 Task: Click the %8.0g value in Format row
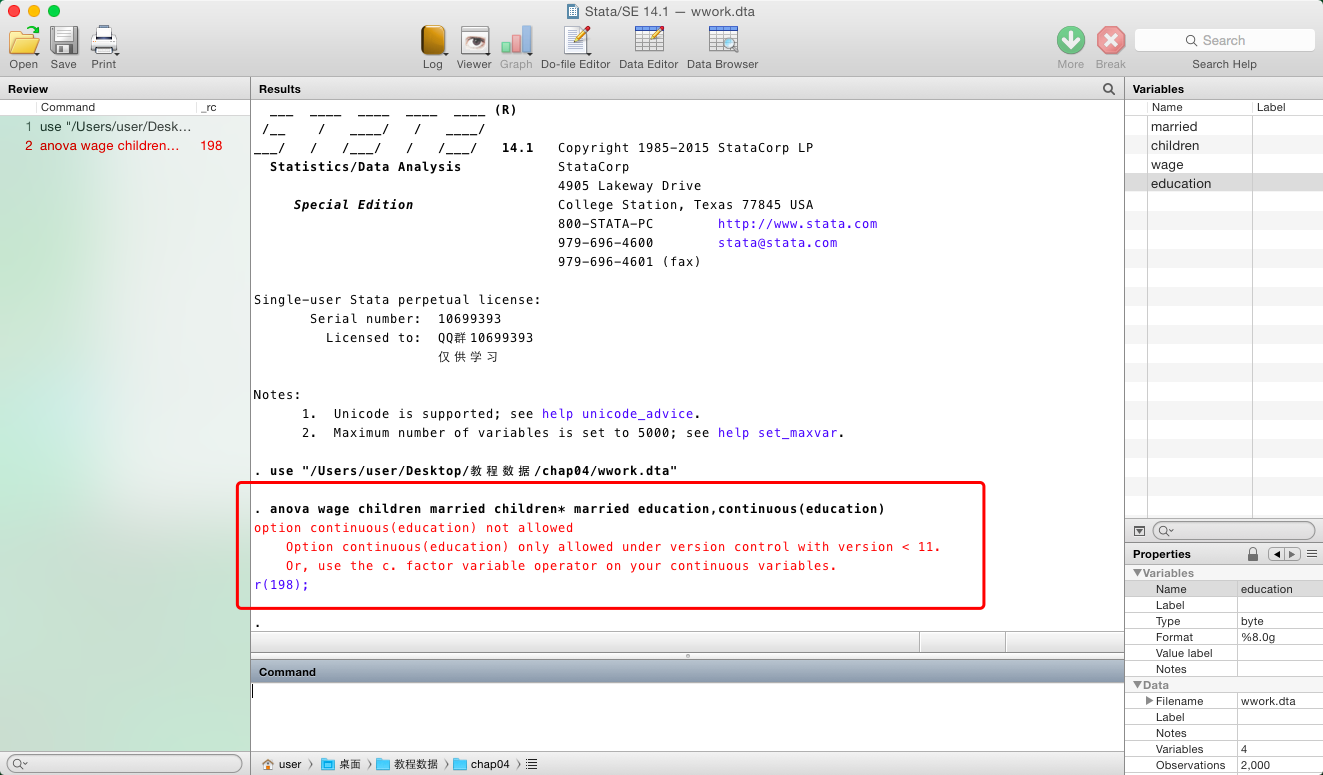1259,637
